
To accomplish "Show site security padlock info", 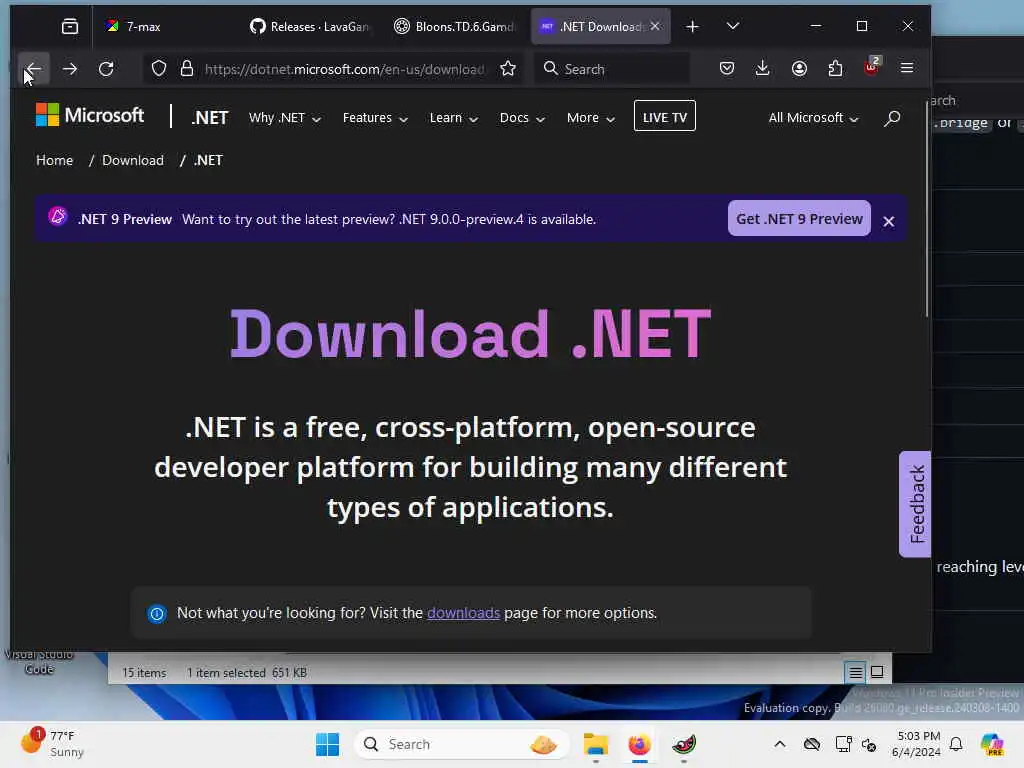I will coord(187,69).
